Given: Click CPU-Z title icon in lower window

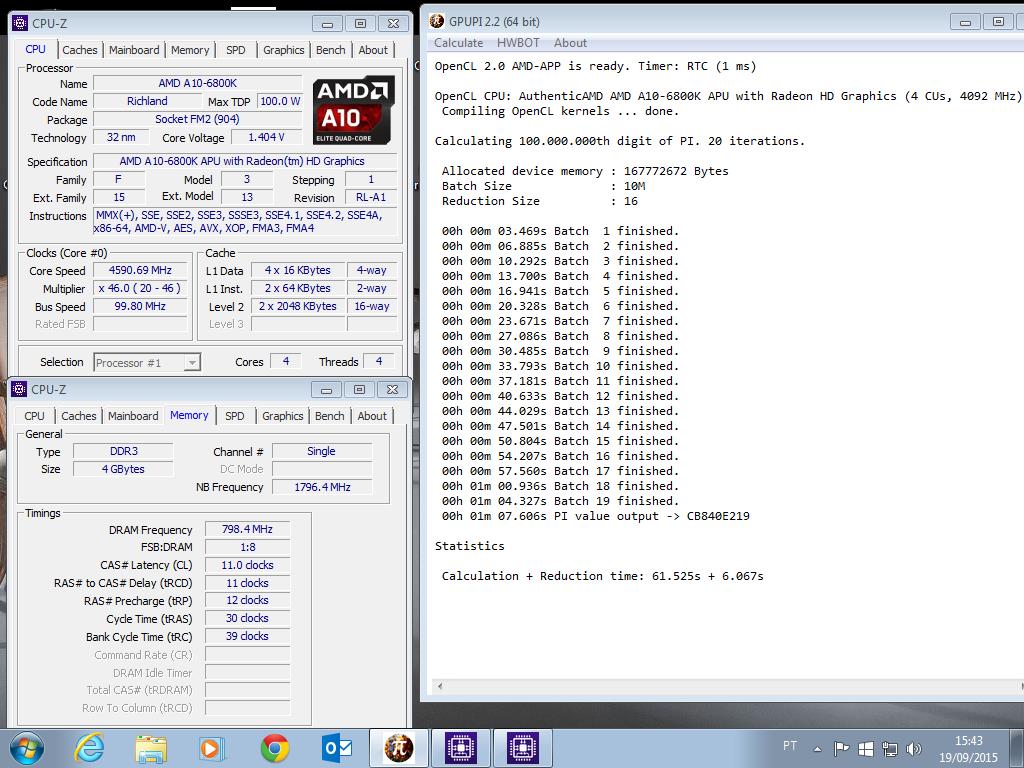Looking at the screenshot, I should tap(20, 389).
